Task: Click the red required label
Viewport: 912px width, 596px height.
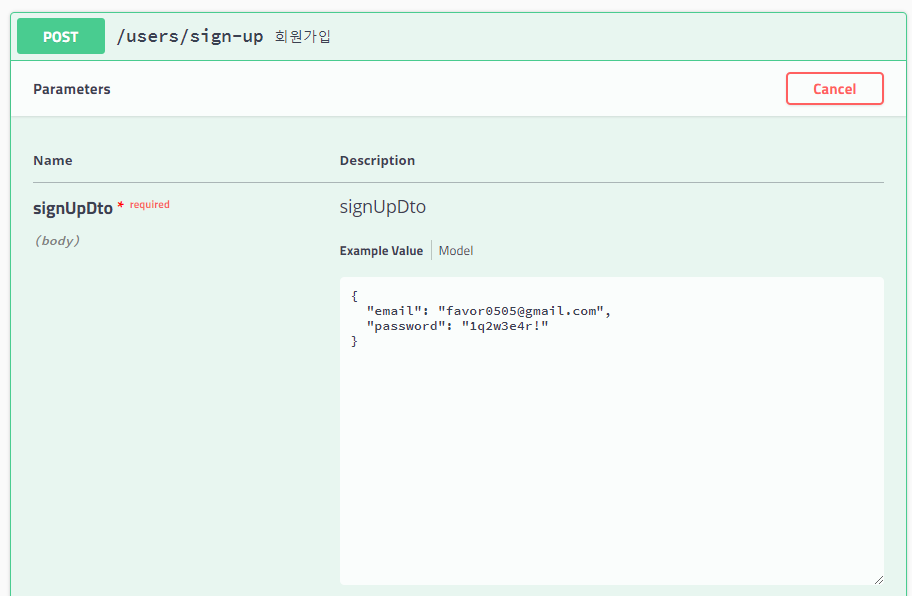Action: (149, 205)
